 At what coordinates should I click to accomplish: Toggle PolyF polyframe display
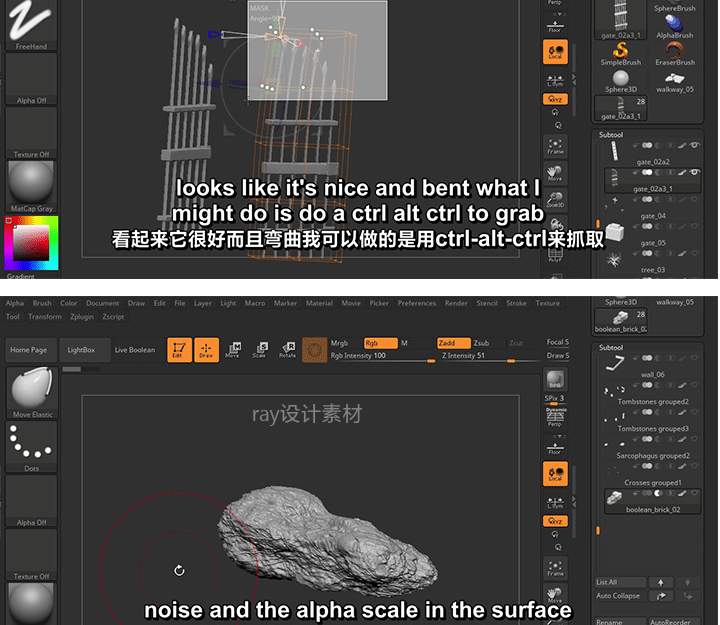pyautogui.click(x=555, y=255)
